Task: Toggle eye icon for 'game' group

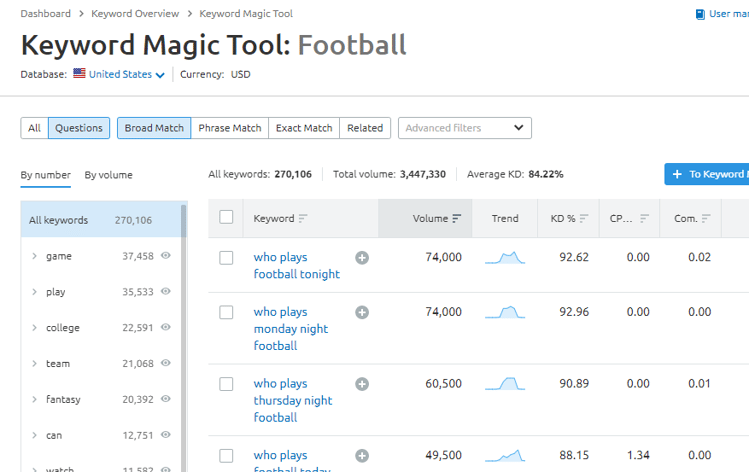Action: click(x=165, y=256)
